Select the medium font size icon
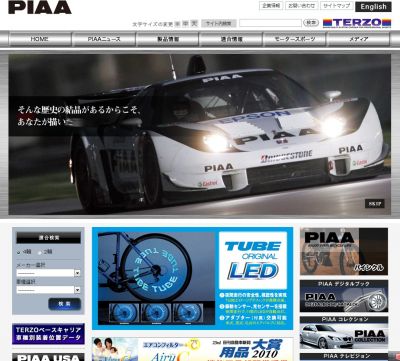 (x=186, y=23)
